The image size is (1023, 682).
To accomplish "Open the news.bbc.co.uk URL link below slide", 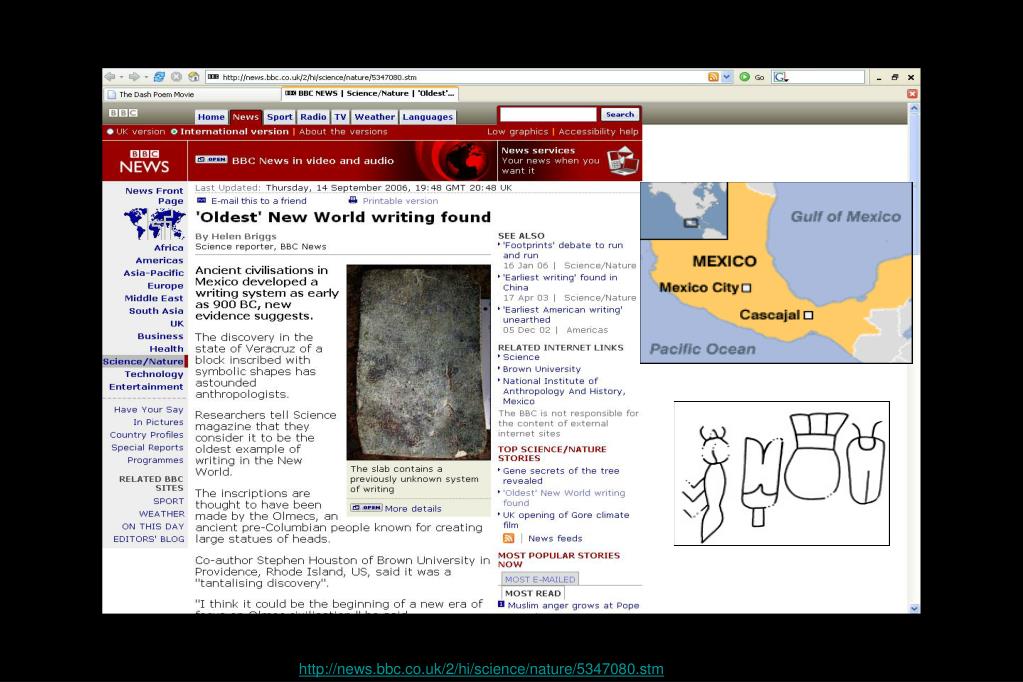I will coord(481,669).
